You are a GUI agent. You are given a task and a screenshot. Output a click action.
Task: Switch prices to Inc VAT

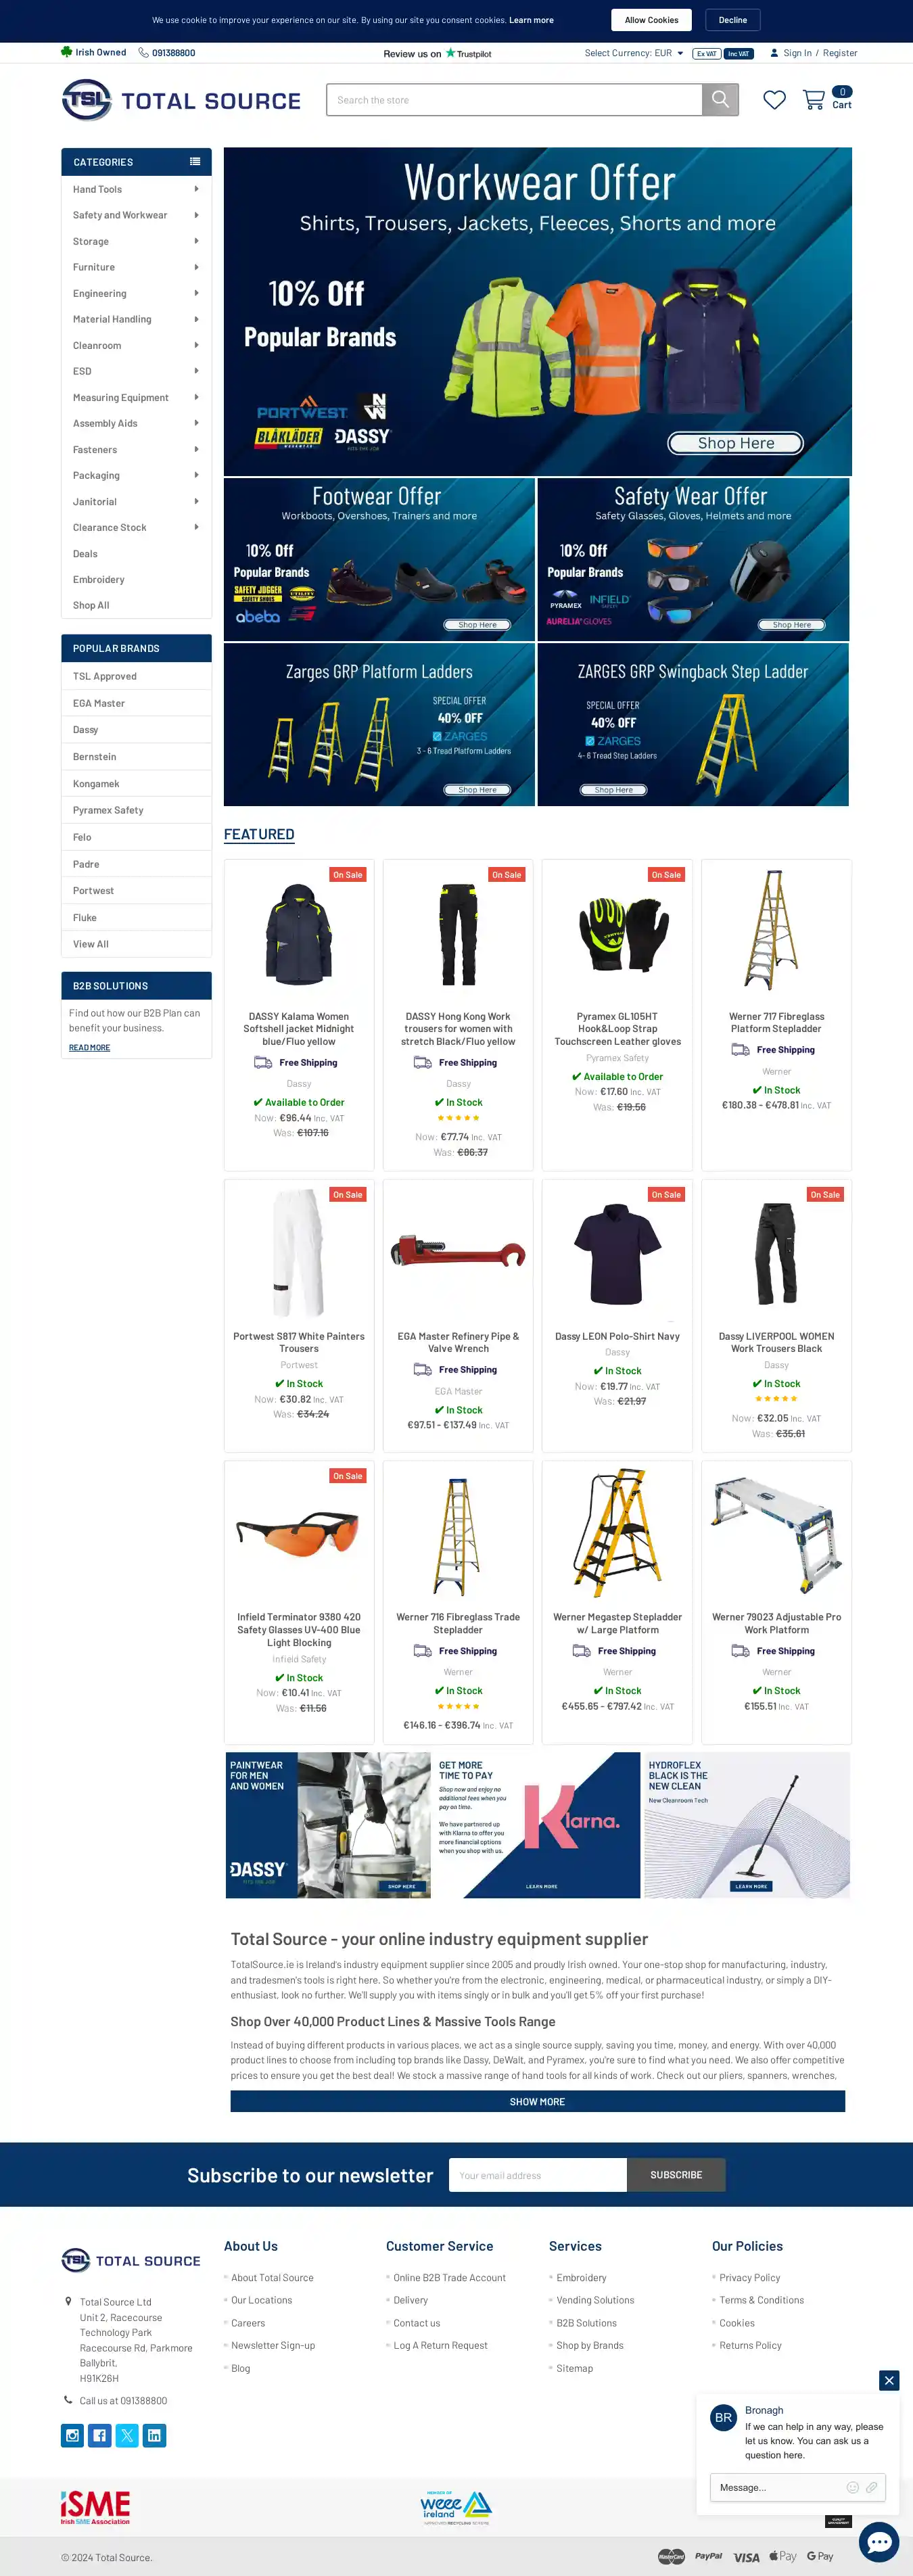pos(739,53)
